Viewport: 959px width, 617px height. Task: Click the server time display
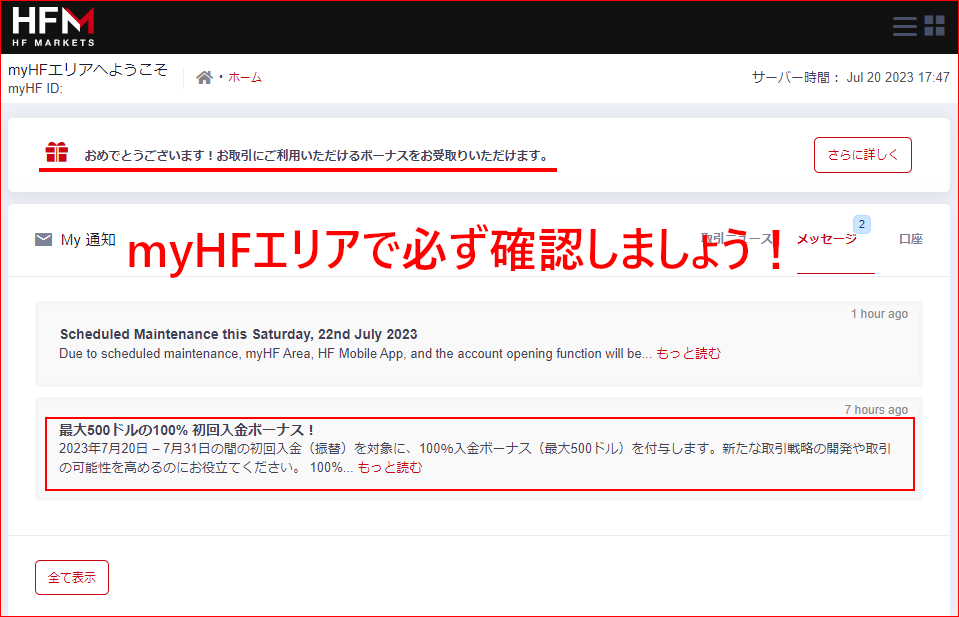pos(850,77)
